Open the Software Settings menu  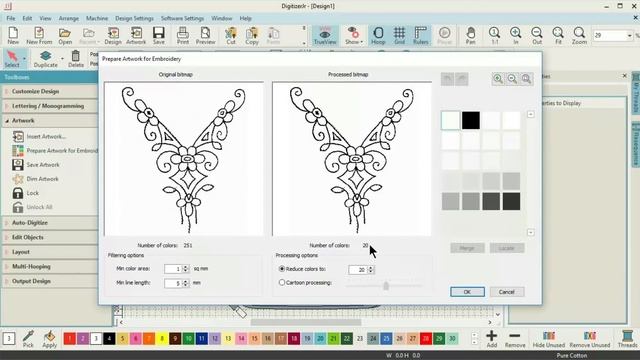[182, 18]
